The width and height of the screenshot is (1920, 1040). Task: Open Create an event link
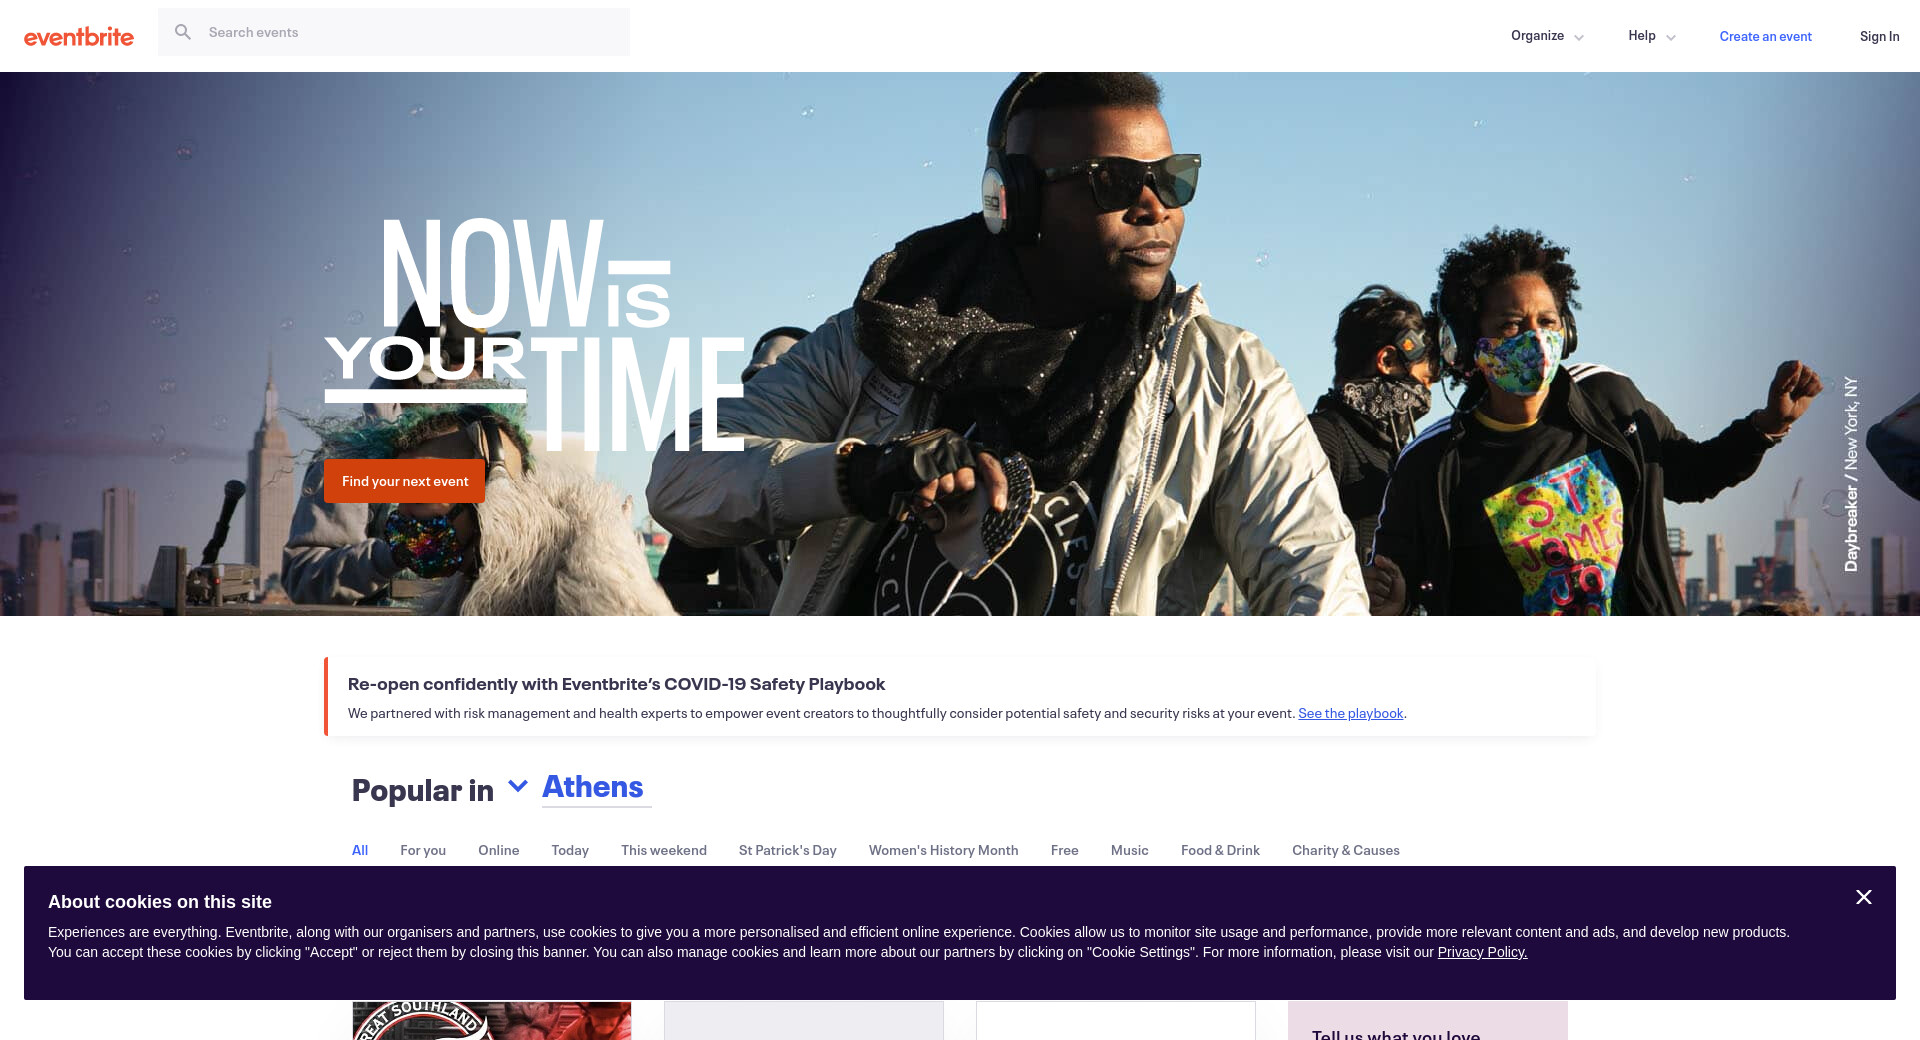(x=1765, y=36)
